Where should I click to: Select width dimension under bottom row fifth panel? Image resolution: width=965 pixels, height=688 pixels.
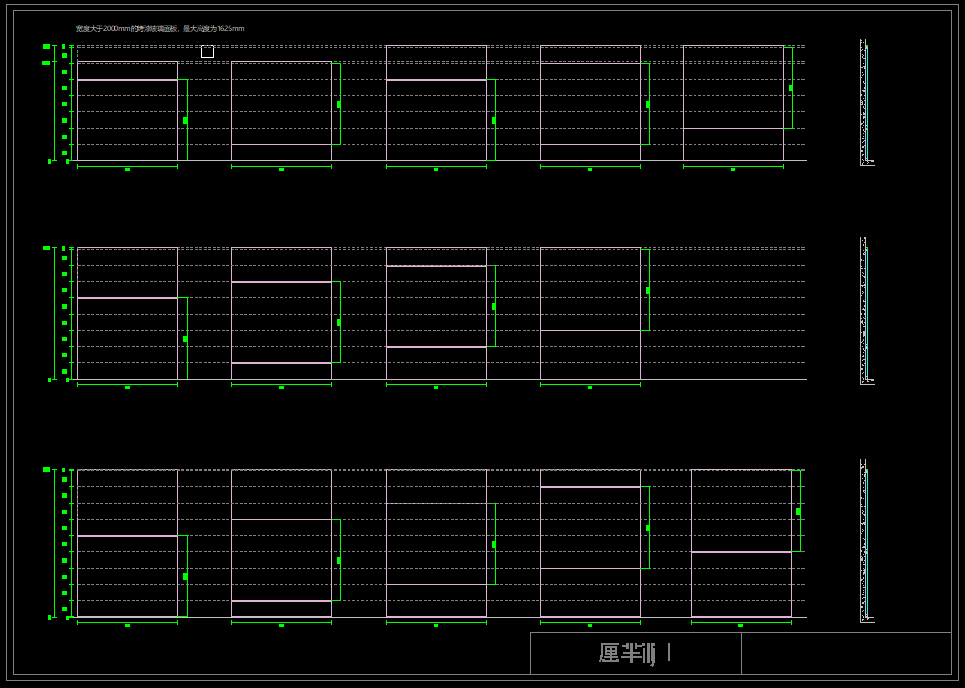(x=741, y=624)
